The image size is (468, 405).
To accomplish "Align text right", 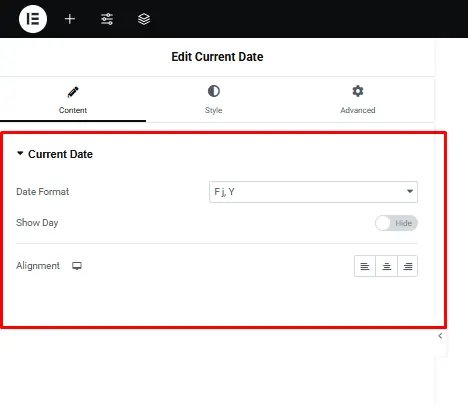I will 407,266.
